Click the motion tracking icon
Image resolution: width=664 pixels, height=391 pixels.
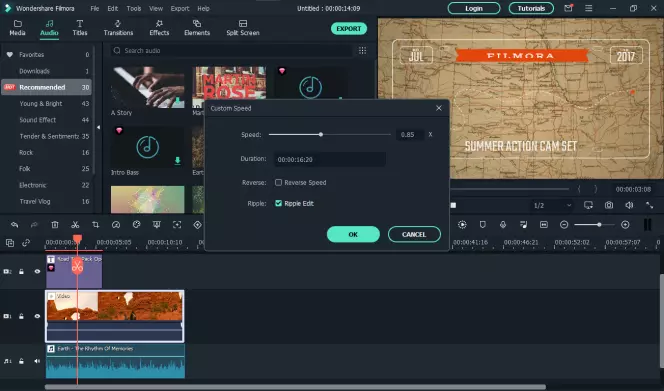coord(177,225)
